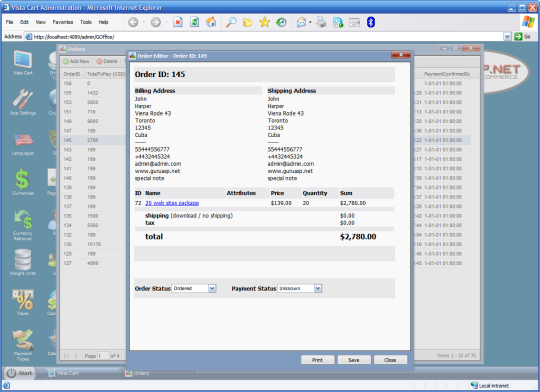Open the Edit menu
Image resolution: width=540 pixels, height=392 pixels.
tap(24, 22)
